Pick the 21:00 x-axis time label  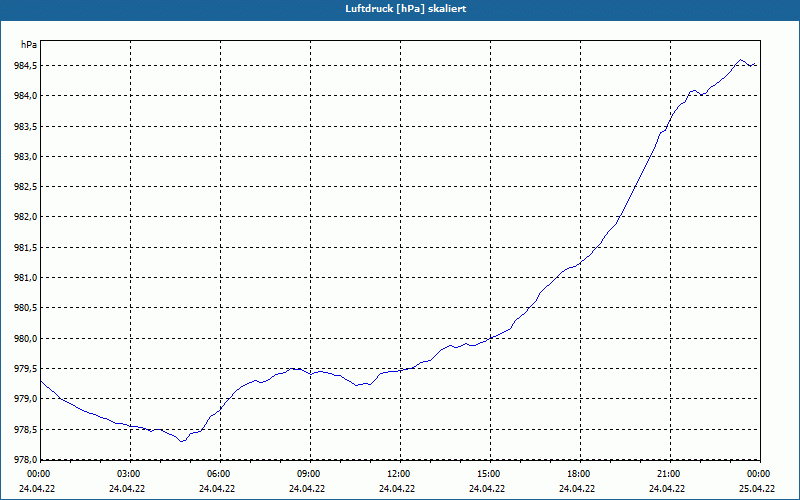click(x=670, y=474)
